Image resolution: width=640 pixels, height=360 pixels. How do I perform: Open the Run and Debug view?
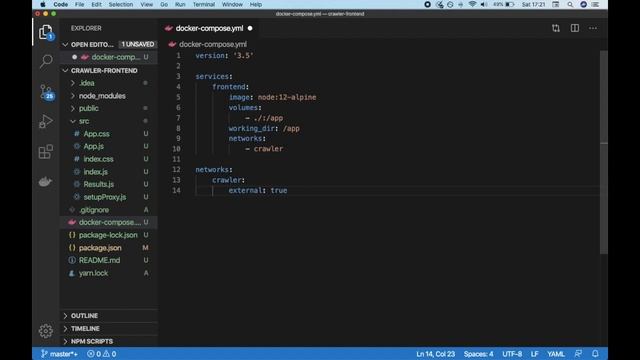(x=46, y=121)
